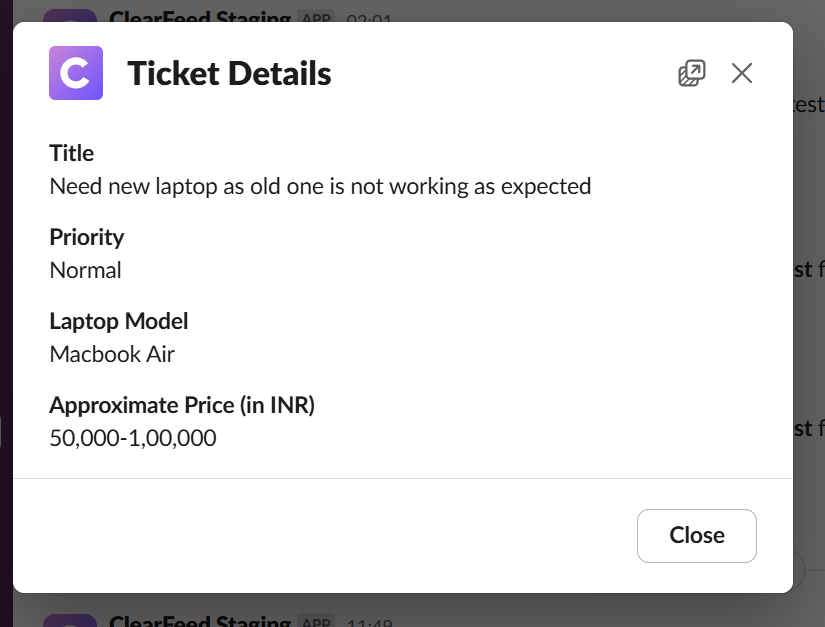The image size is (825, 627).
Task: Click the 50,000-1,00,000 price value
Action: coord(133,438)
